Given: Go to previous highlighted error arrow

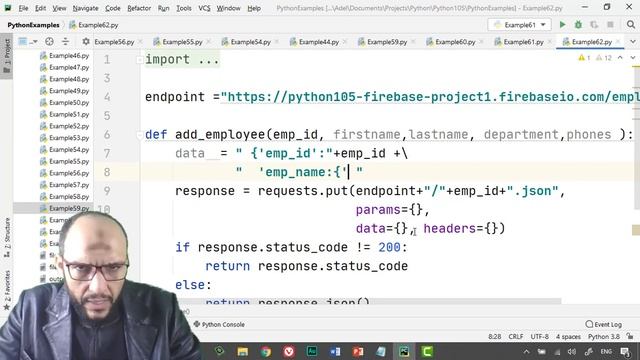Looking at the screenshot, I should [620, 58].
